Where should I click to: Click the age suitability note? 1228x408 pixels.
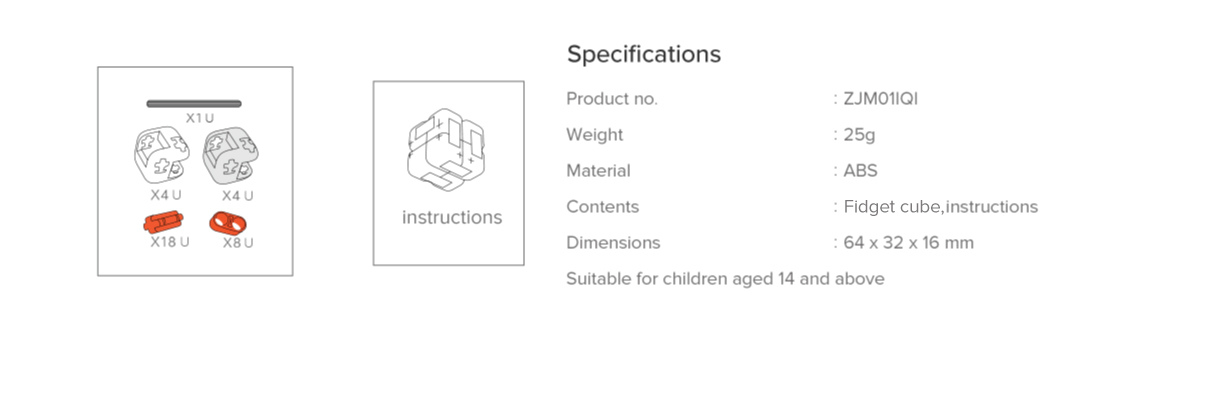click(x=725, y=279)
